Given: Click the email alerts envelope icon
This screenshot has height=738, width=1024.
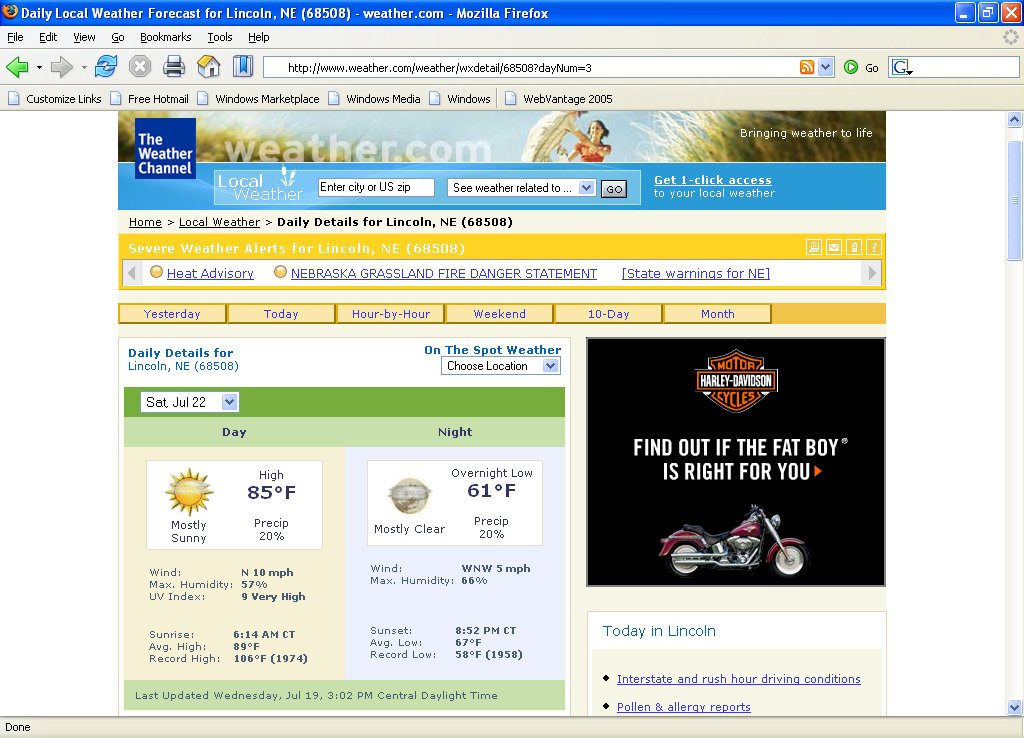Looking at the screenshot, I should (x=834, y=248).
